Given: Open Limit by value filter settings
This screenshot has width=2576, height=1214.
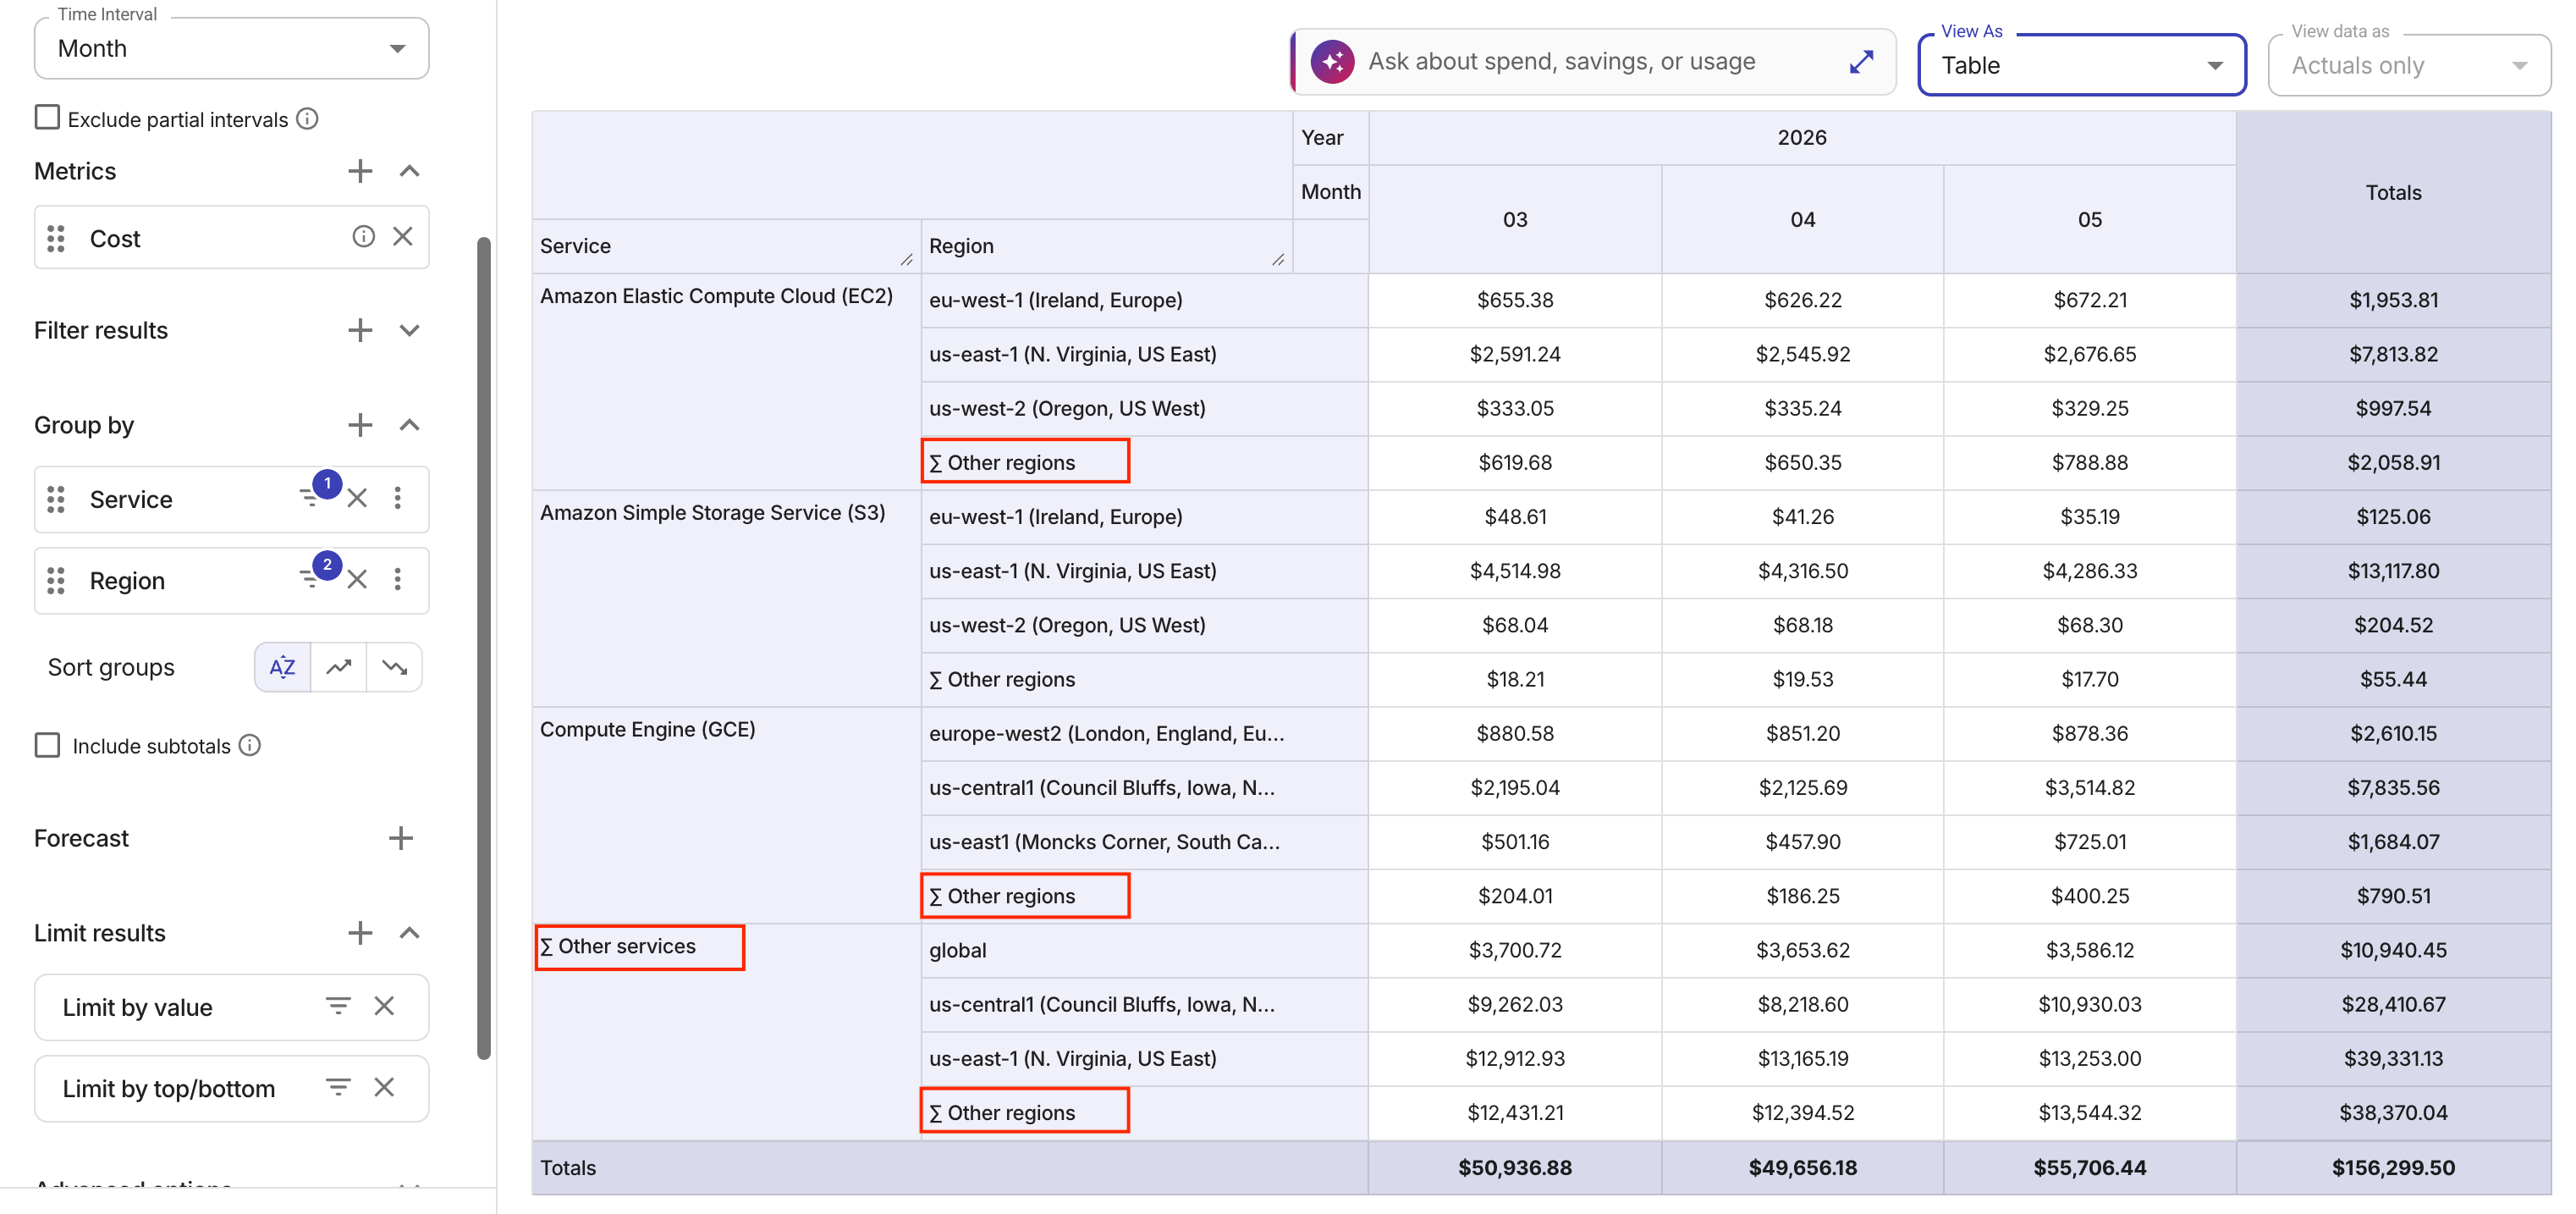Looking at the screenshot, I should (338, 1005).
